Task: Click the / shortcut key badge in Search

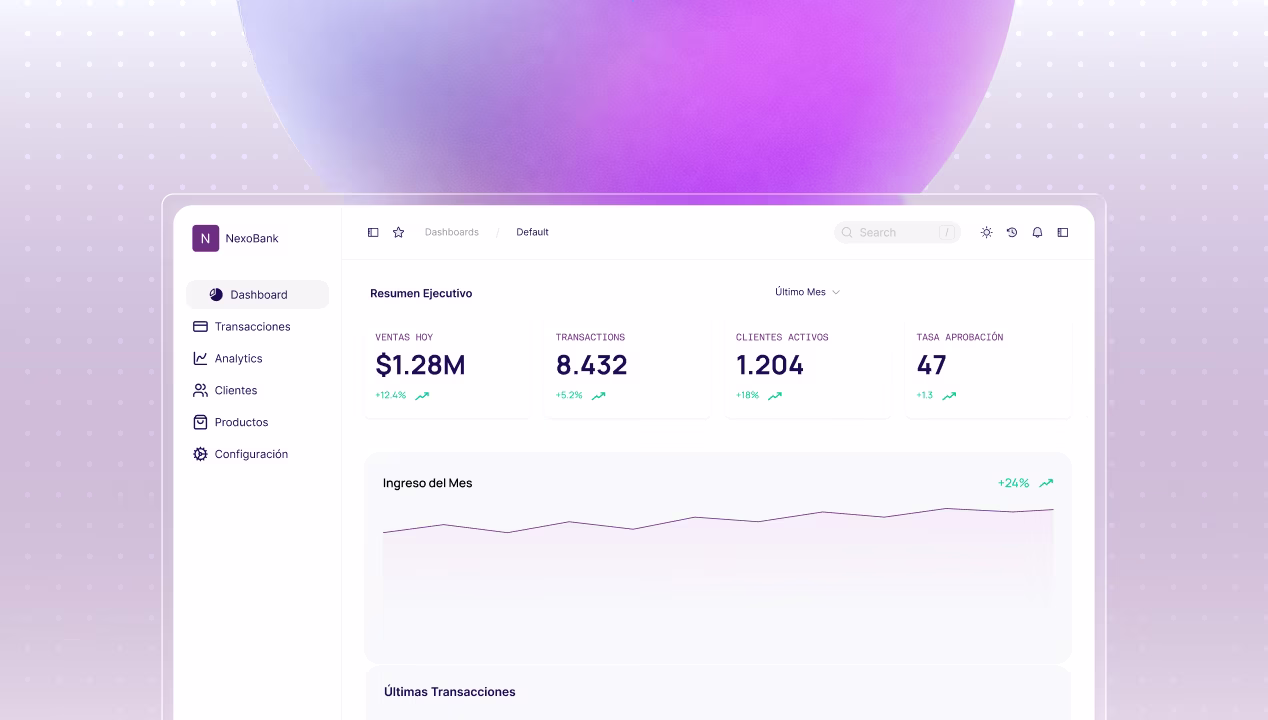Action: pyautogui.click(x=946, y=232)
